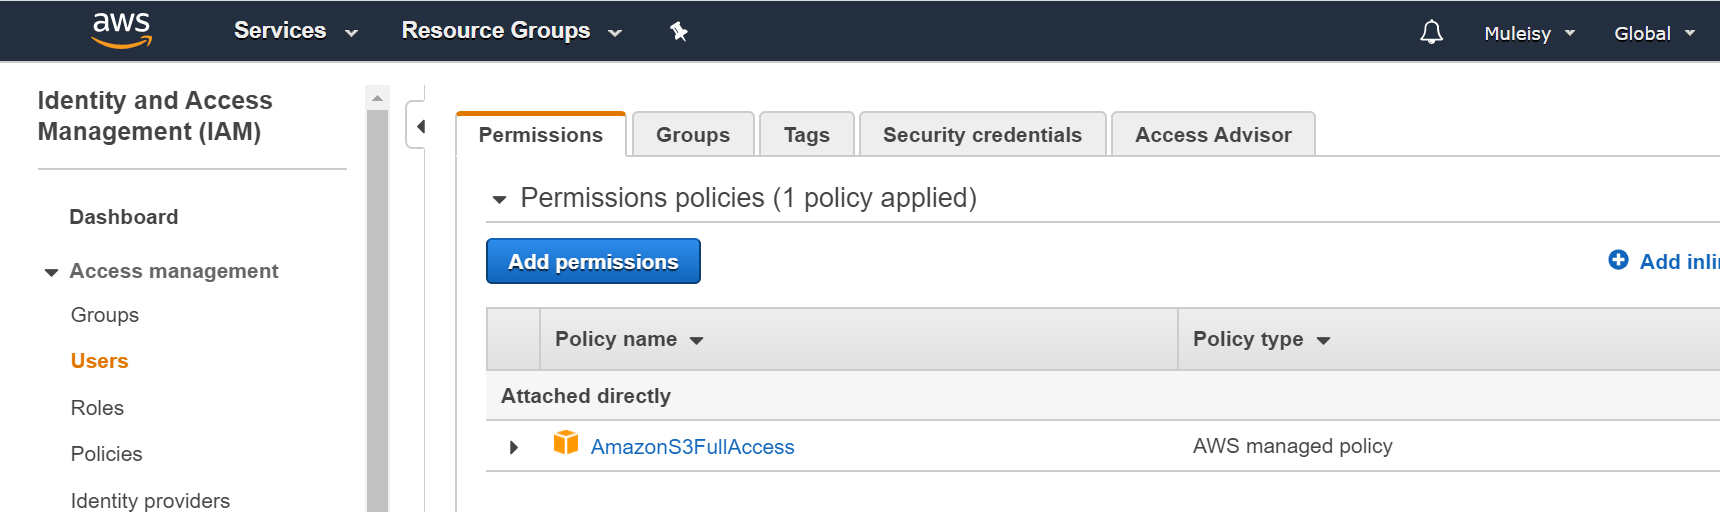Open the Access Advisor tab
The height and width of the screenshot is (512, 1720).
[1213, 135]
